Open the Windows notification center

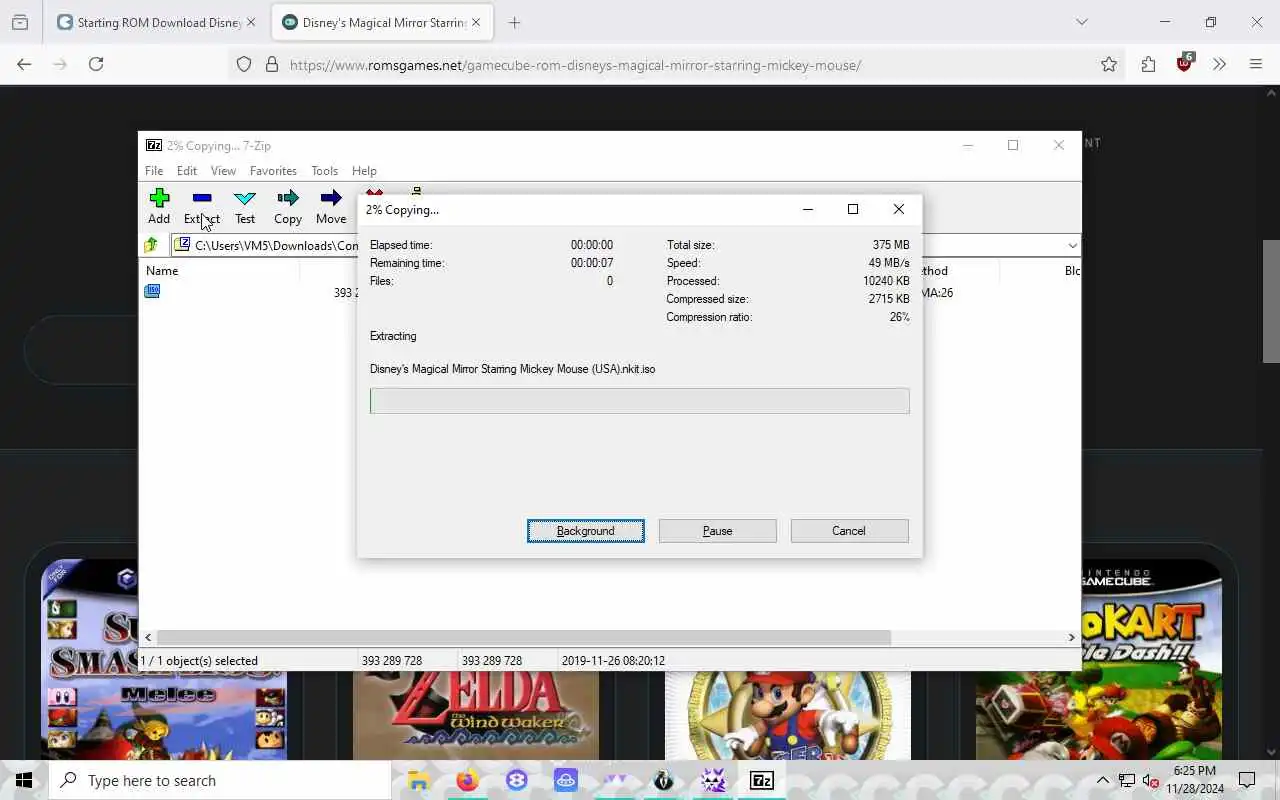tap(1247, 780)
